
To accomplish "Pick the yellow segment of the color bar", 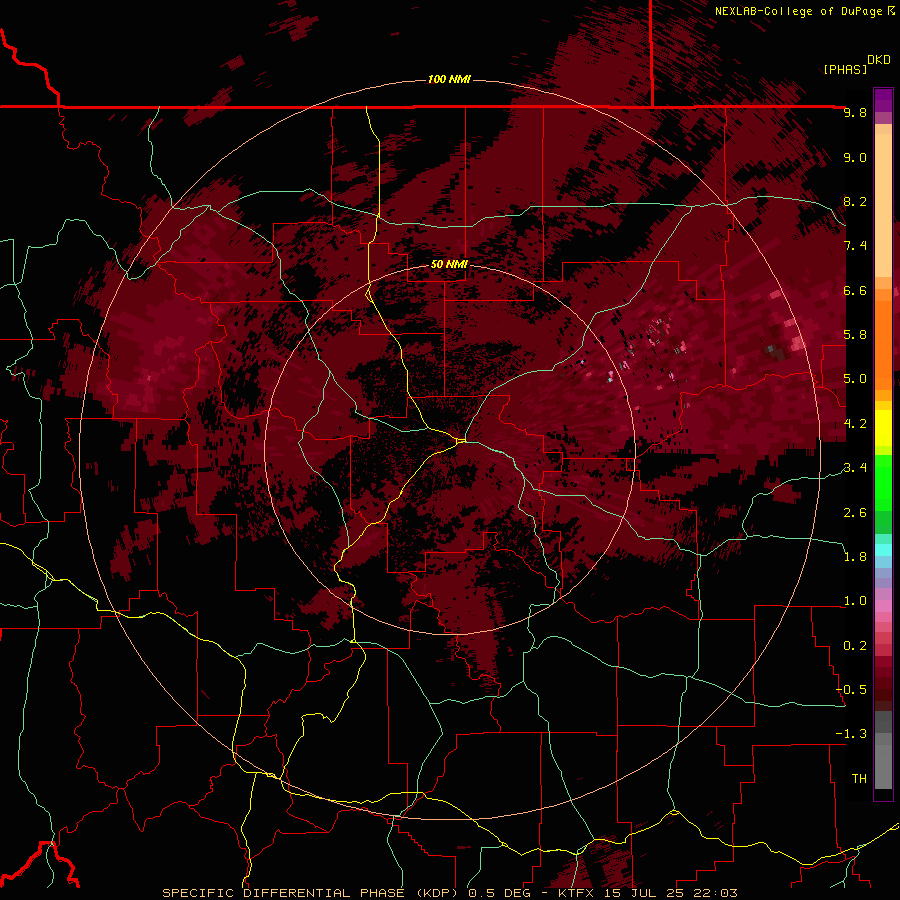I will [x=883, y=428].
